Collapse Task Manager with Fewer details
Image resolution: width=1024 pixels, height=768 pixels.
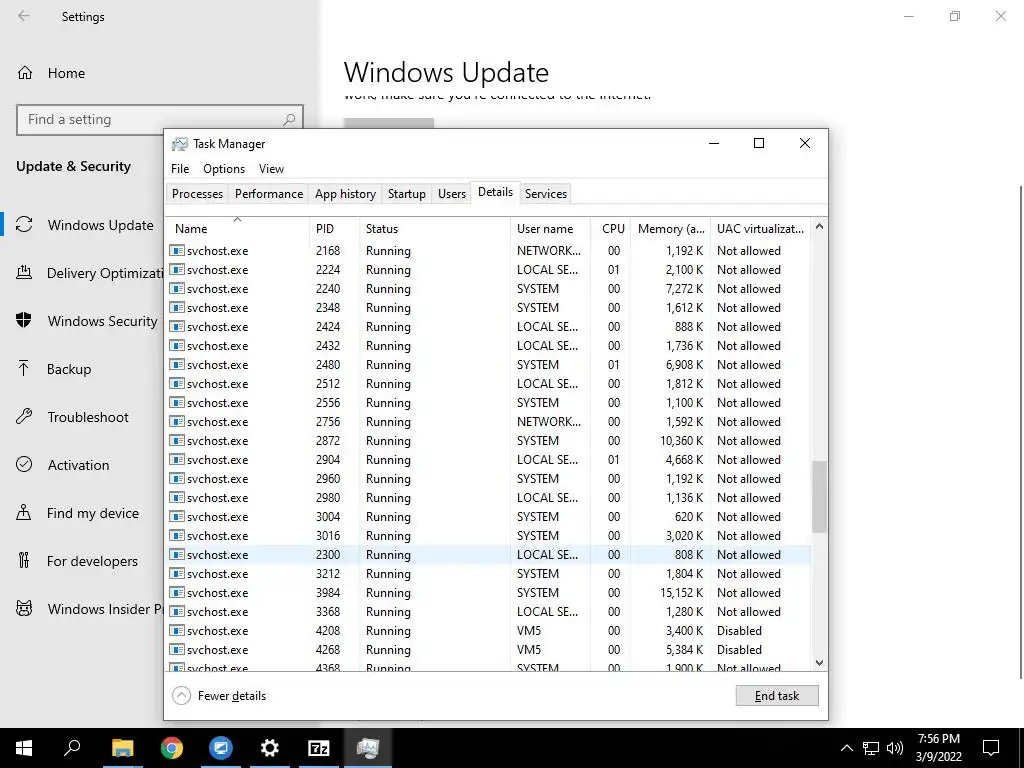pyautogui.click(x=219, y=696)
